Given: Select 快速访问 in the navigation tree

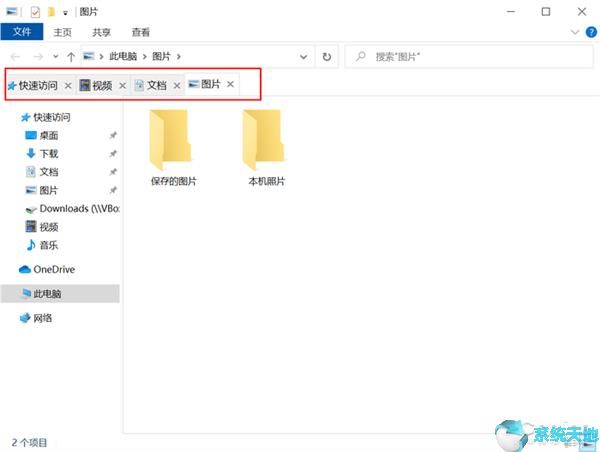Looking at the screenshot, I should click(46, 117).
